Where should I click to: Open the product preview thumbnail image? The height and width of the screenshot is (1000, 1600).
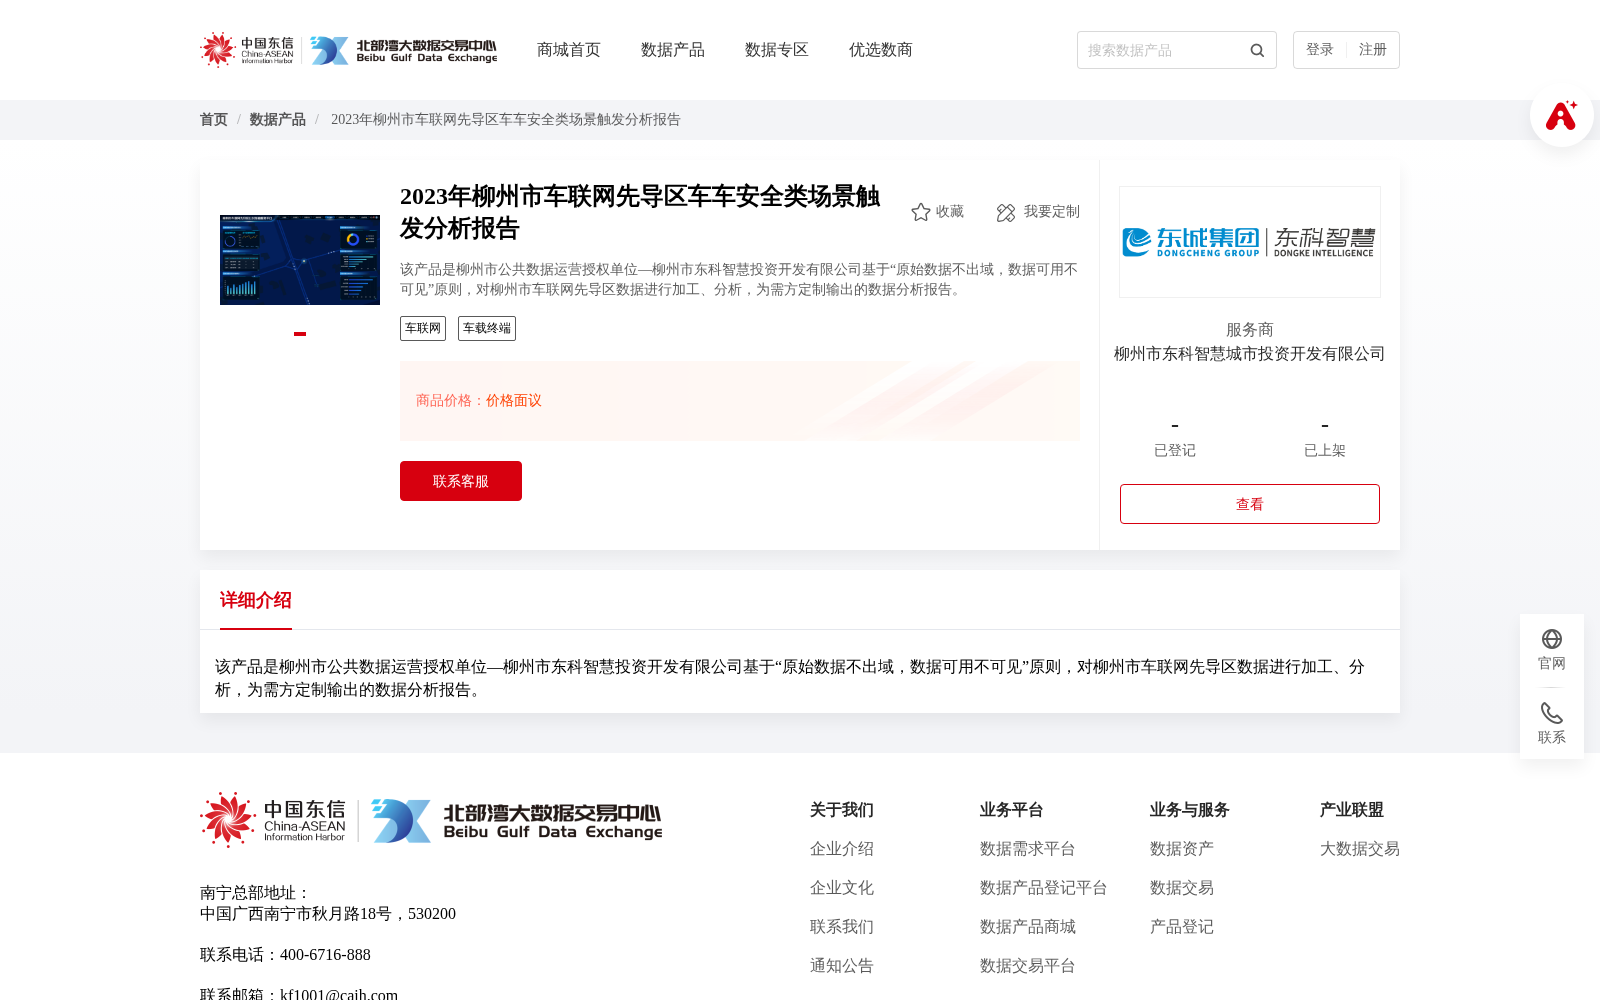[x=300, y=260]
